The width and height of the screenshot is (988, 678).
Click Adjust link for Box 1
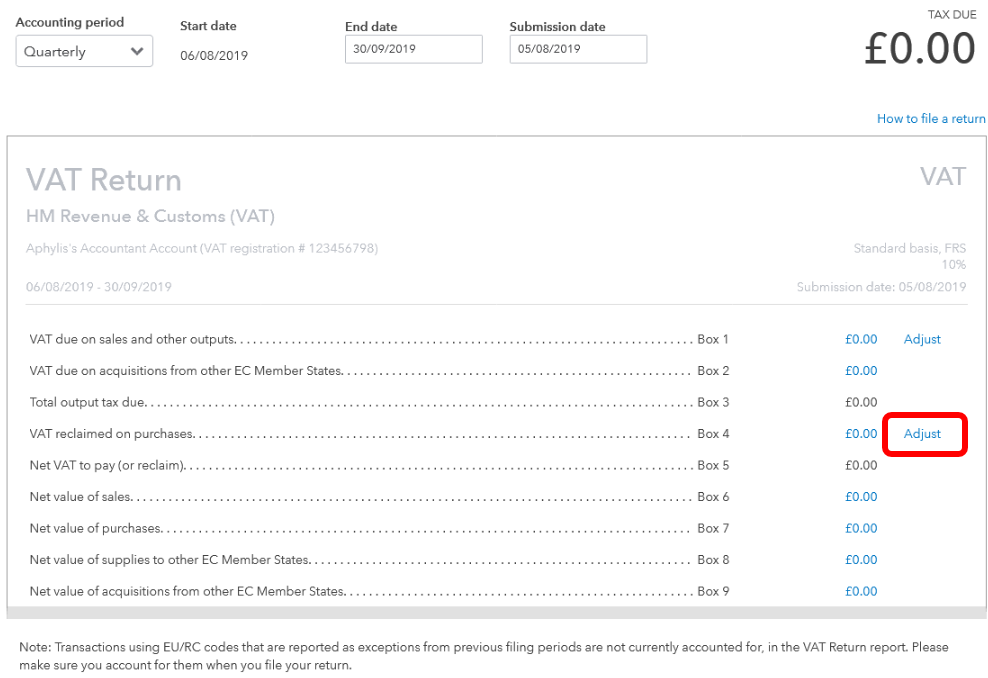coord(922,339)
